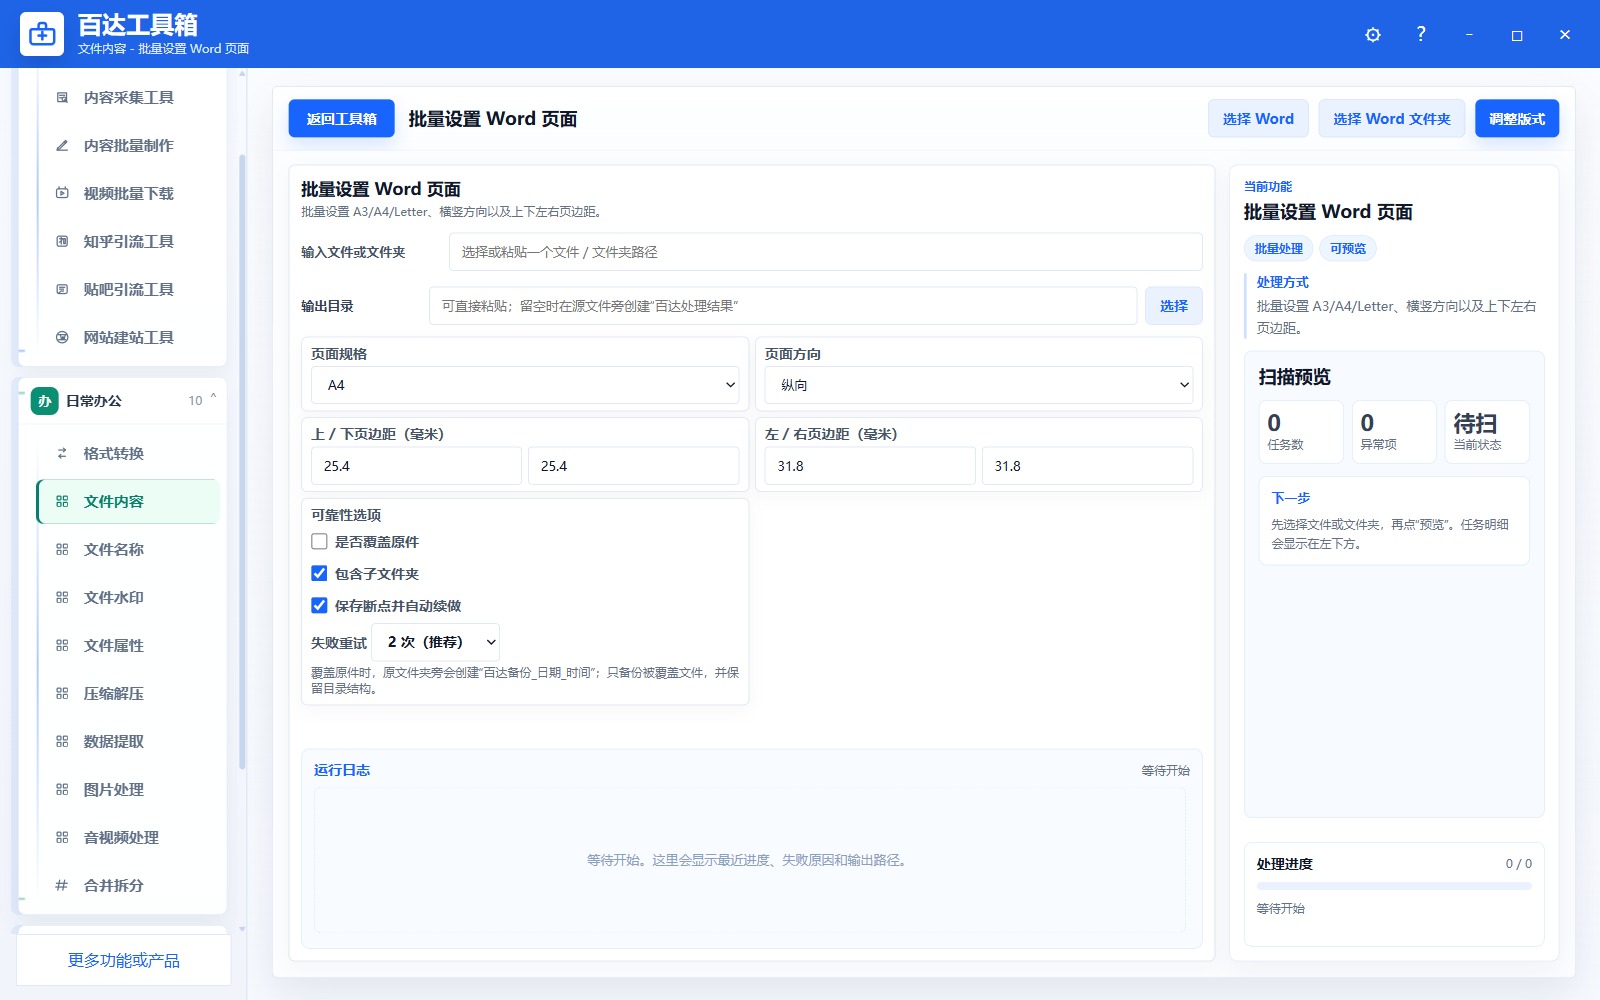Image resolution: width=1600 pixels, height=1000 pixels.
Task: Select 图片处理 in the sidebar
Action: point(128,790)
